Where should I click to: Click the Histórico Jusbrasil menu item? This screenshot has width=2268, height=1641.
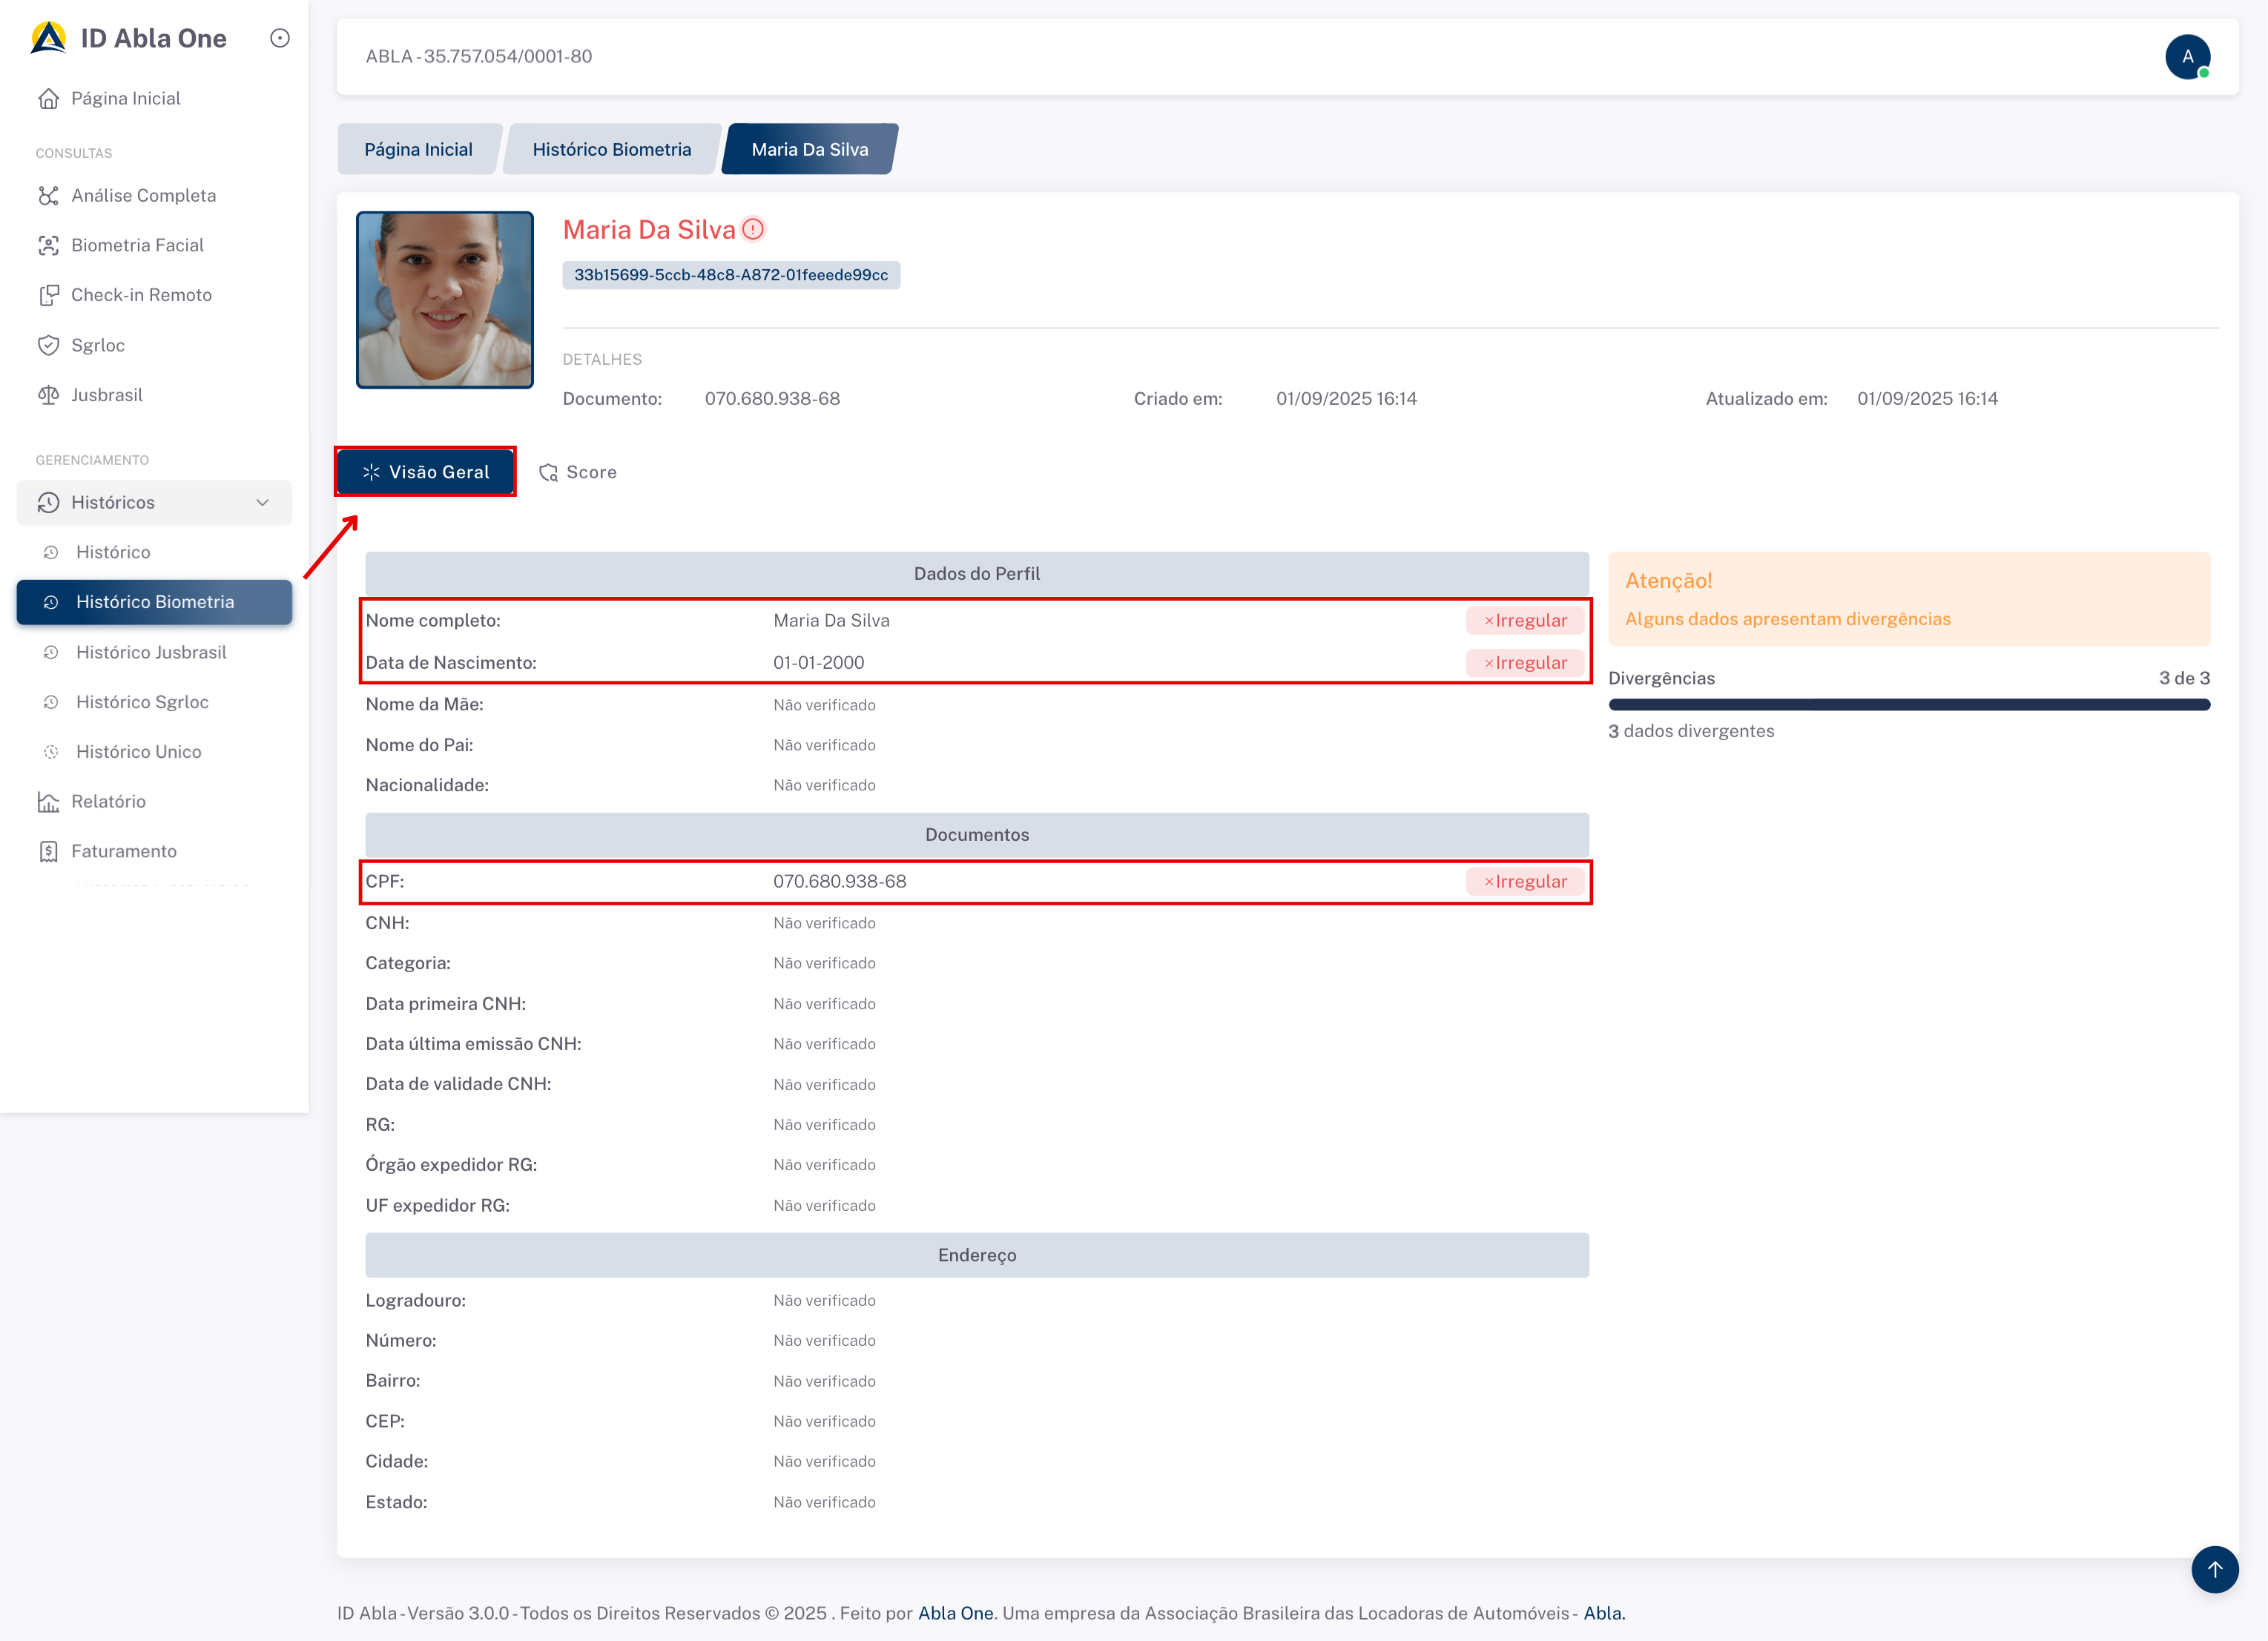(x=151, y=652)
